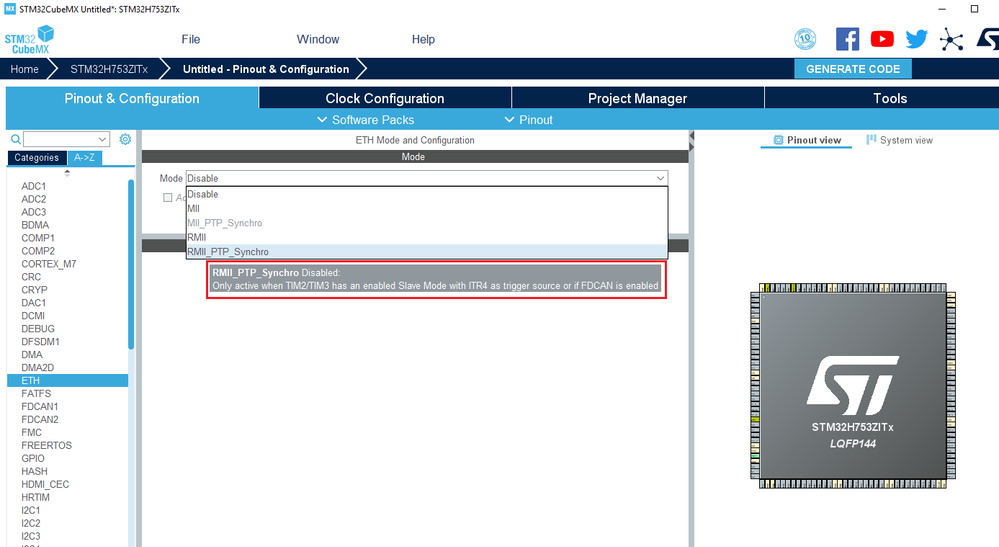Click the greyed MII_PTP_Synchro option
The height and width of the screenshot is (547, 999).
(x=427, y=223)
